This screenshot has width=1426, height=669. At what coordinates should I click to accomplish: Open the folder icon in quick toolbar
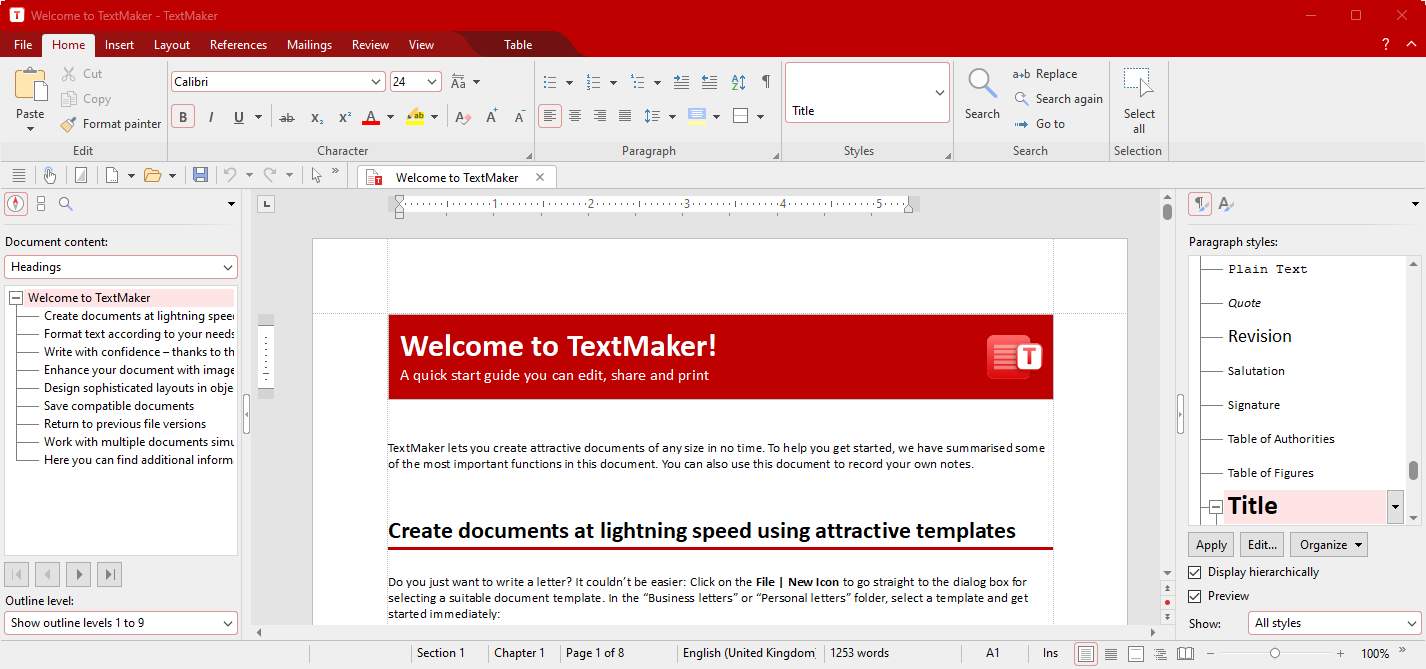[152, 175]
